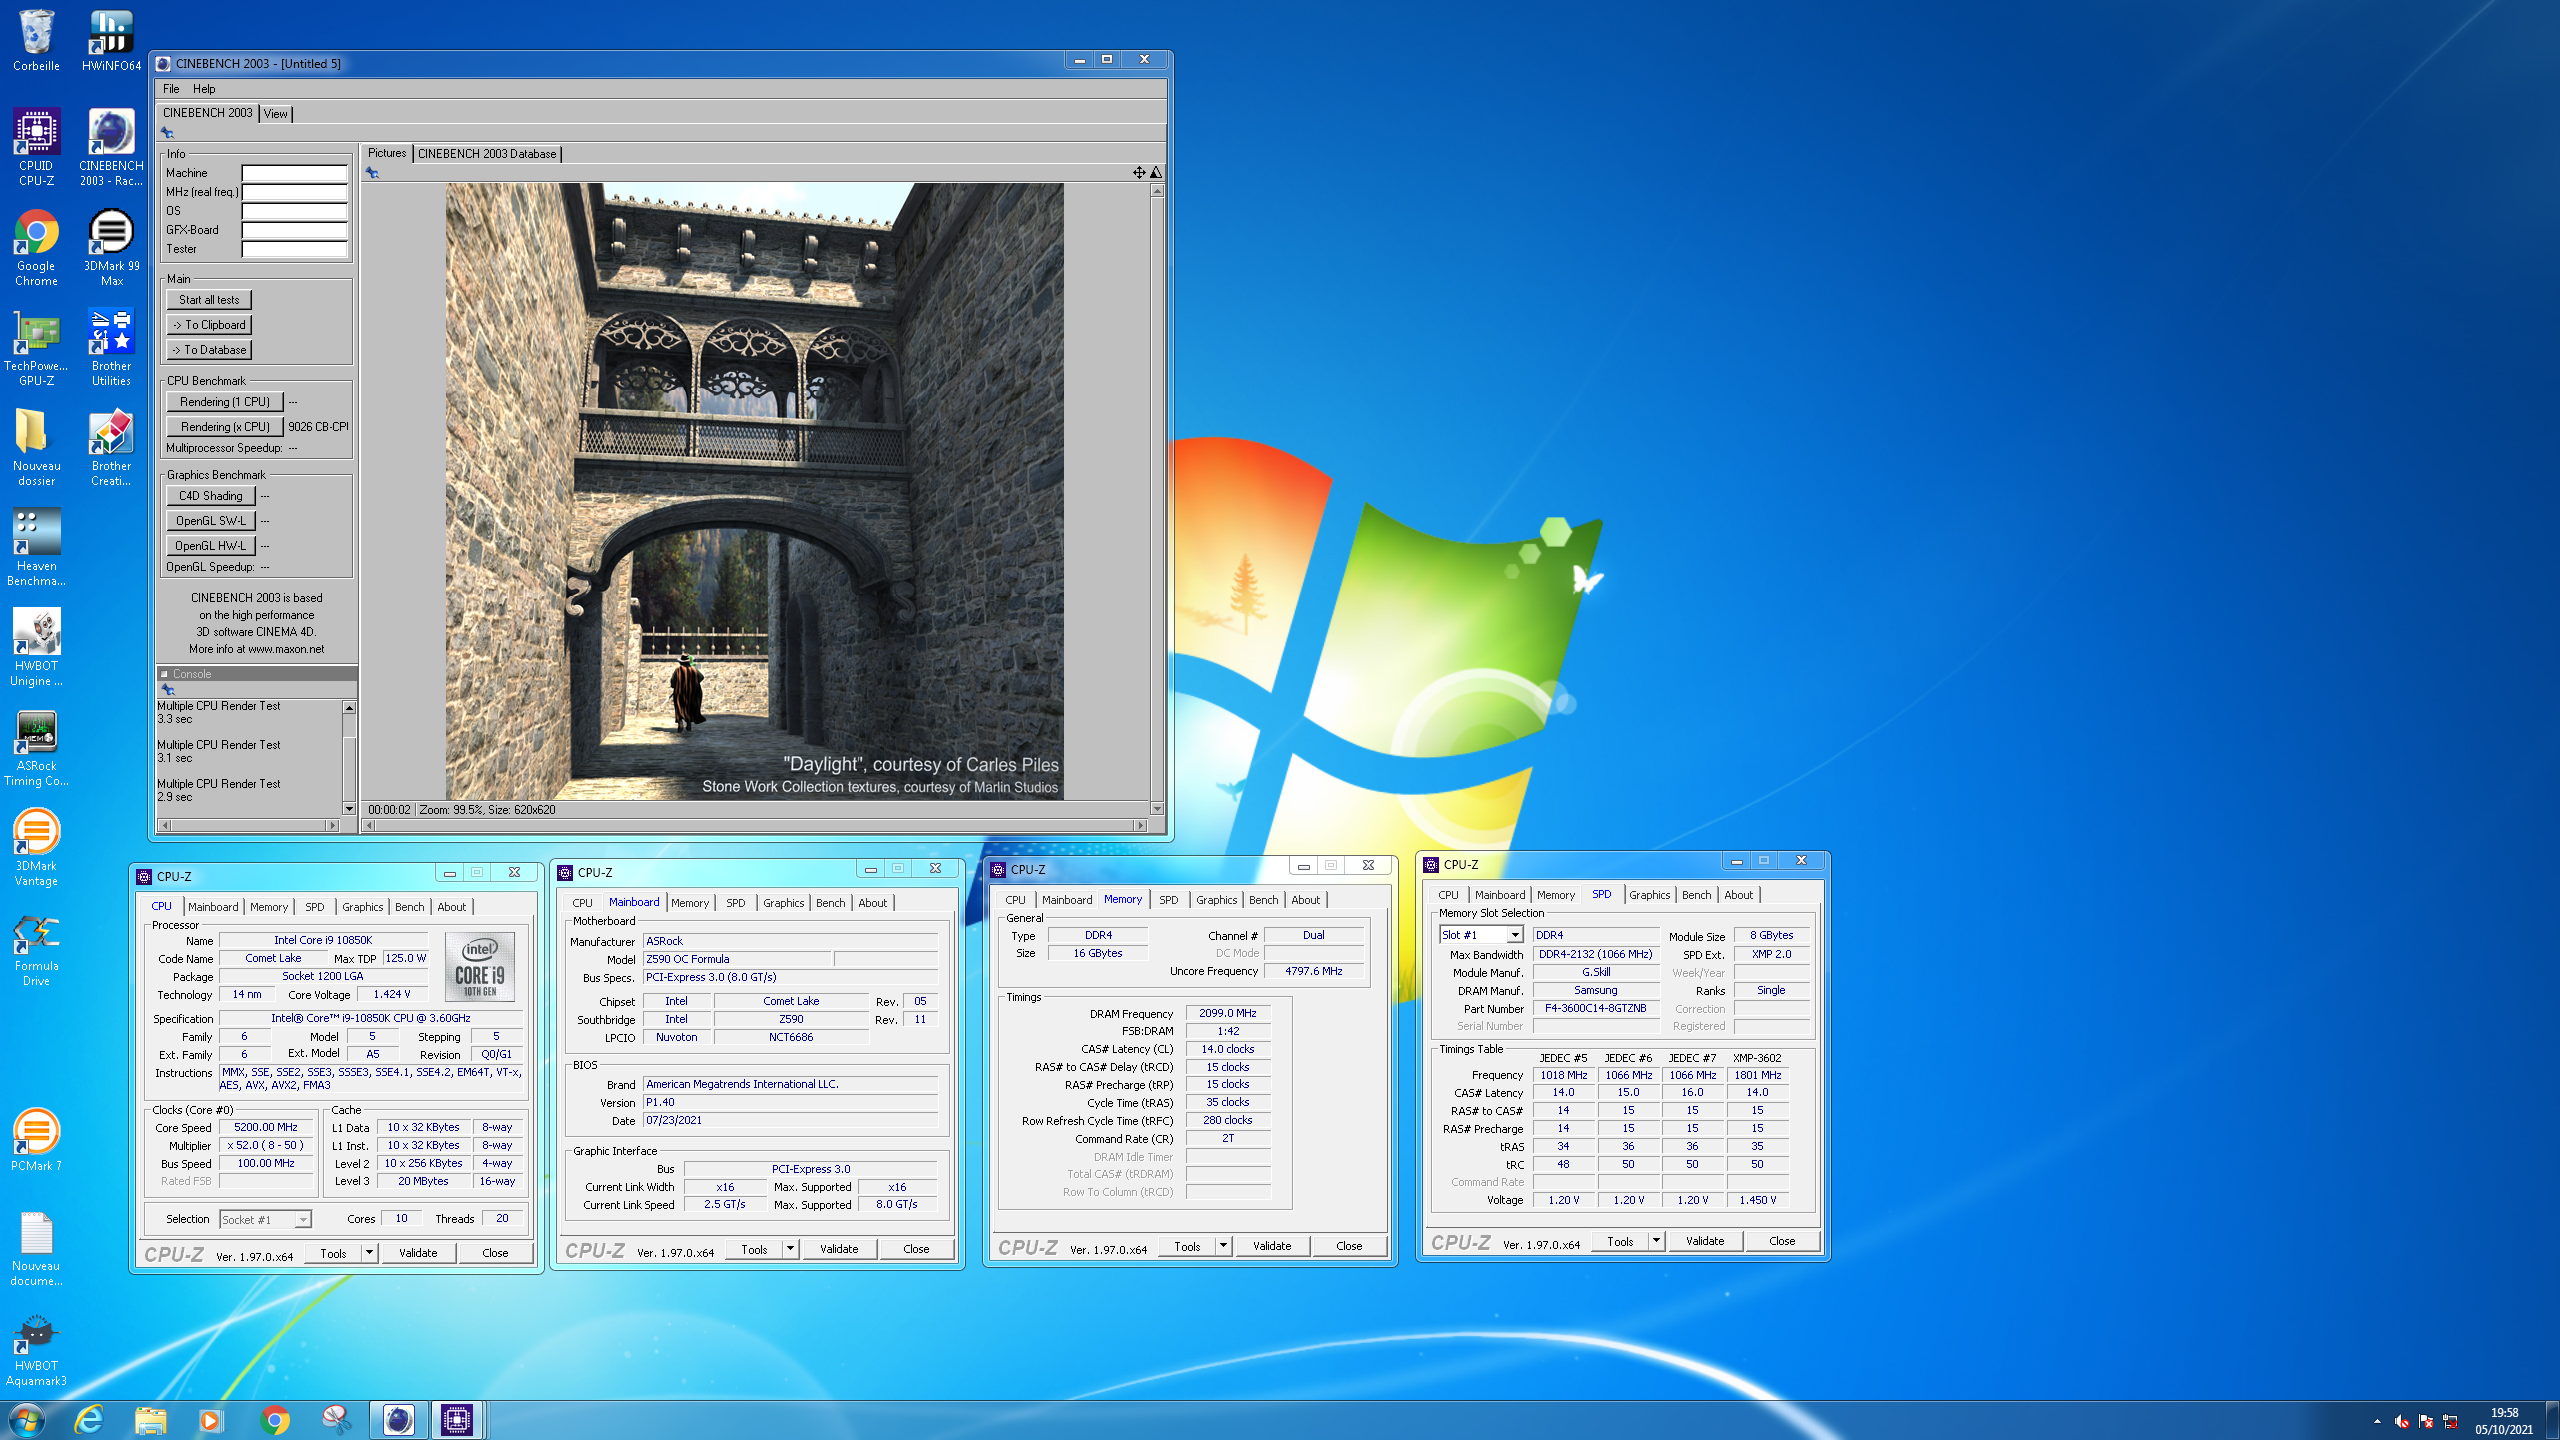This screenshot has width=2560, height=1440.
Task: Open ASRock Timing Configurator icon
Action: 36,747
